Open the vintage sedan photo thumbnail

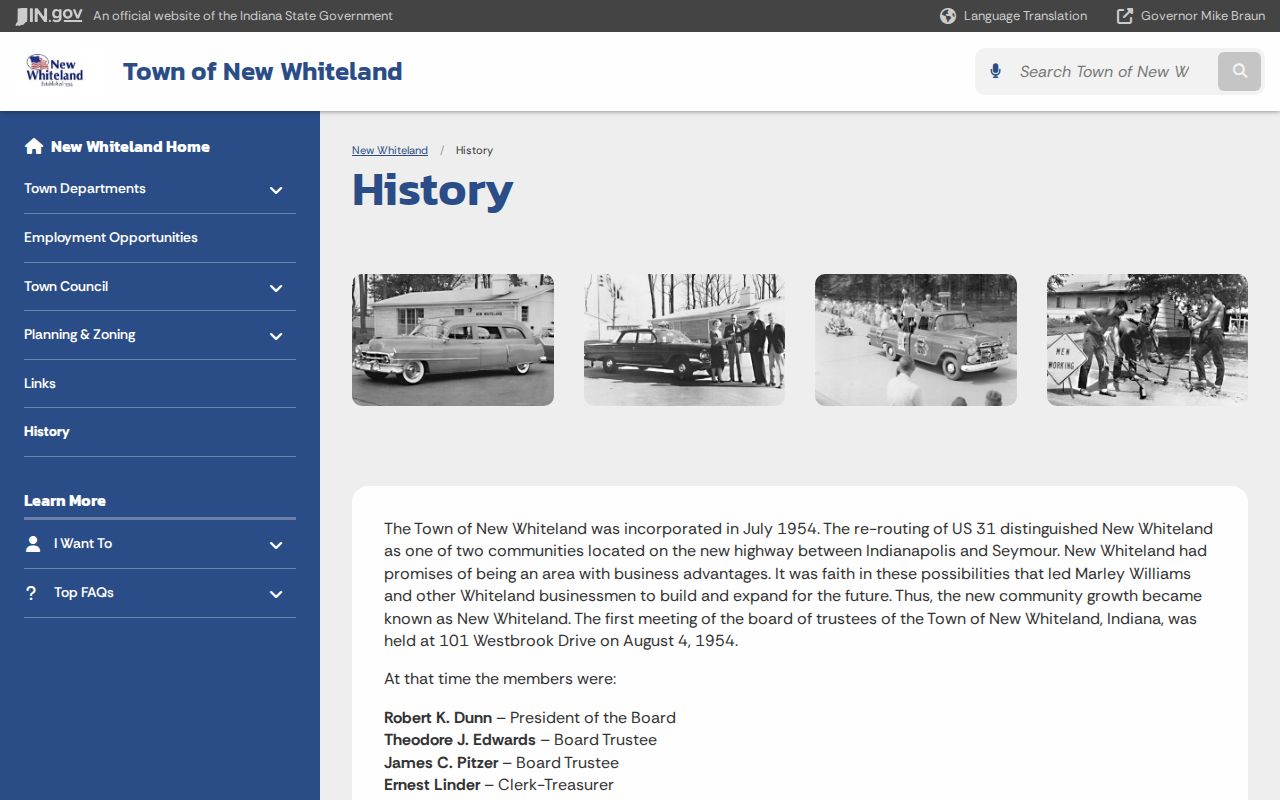tap(453, 340)
